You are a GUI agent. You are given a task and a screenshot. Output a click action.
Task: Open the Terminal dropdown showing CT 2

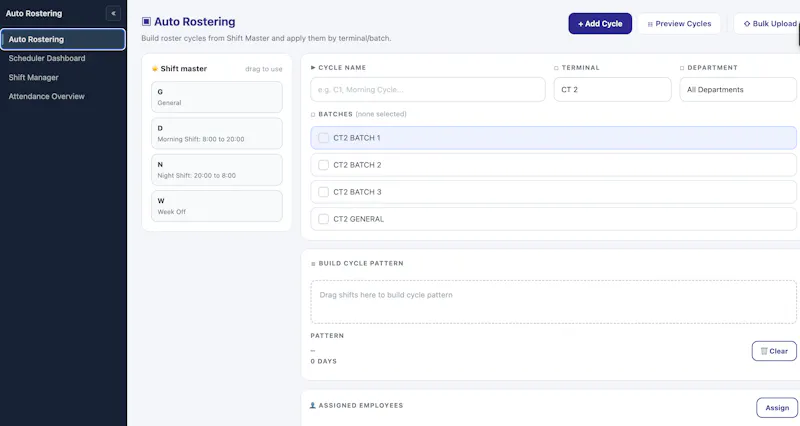612,89
